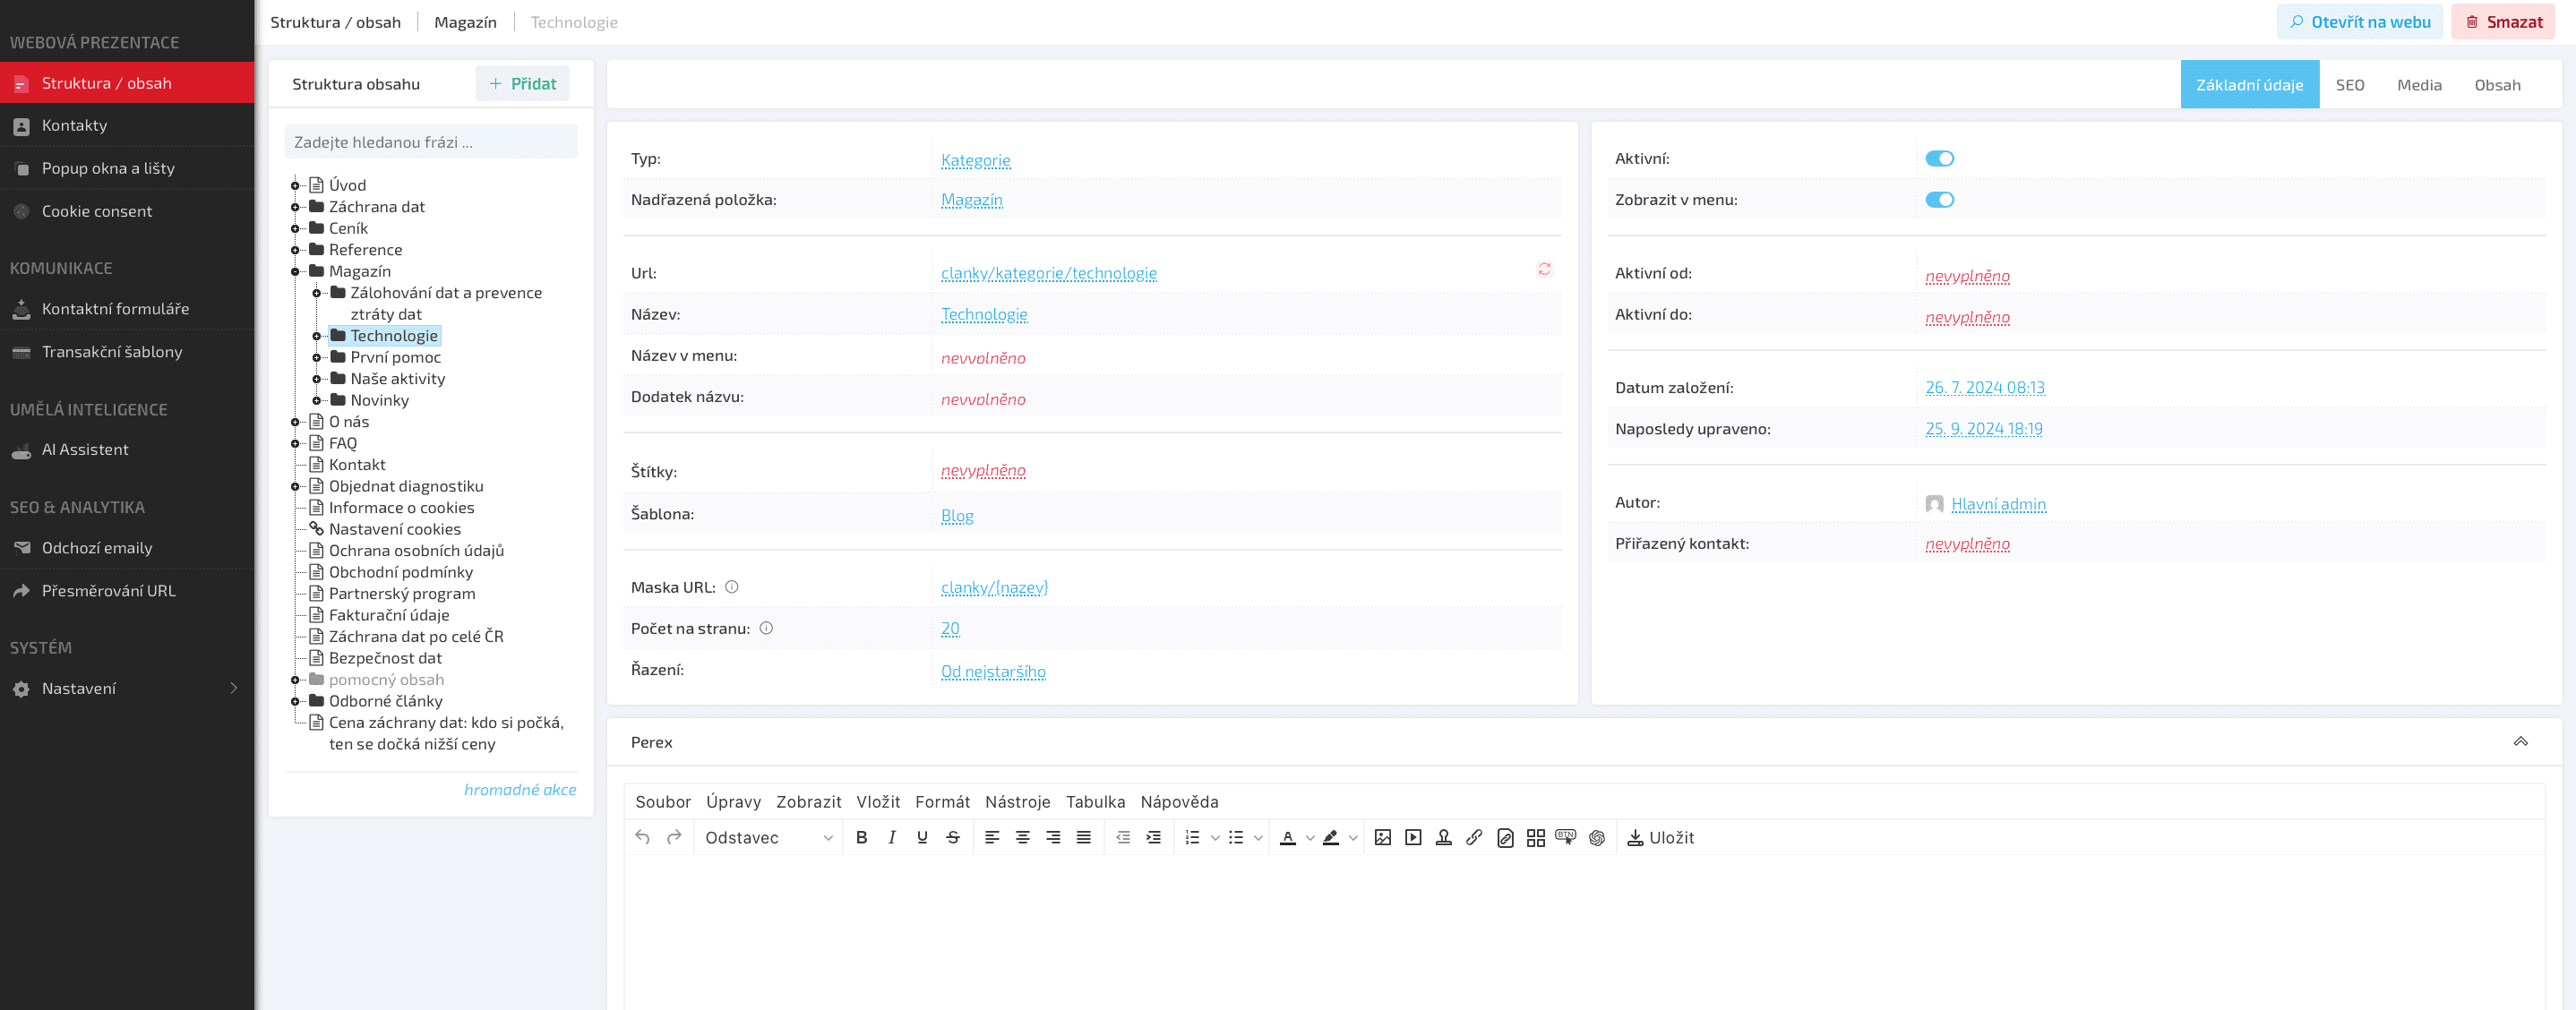Open the Formát menu in editor
Viewport: 2576px width, 1010px height.
tap(941, 802)
